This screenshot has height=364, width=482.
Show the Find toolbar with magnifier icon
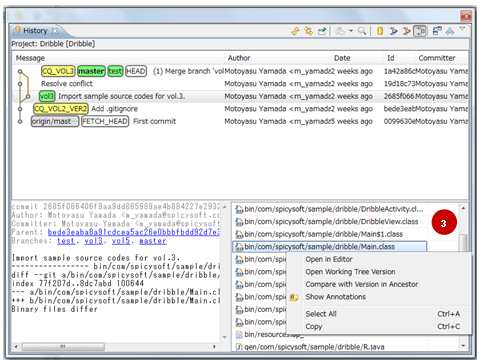click(x=362, y=31)
